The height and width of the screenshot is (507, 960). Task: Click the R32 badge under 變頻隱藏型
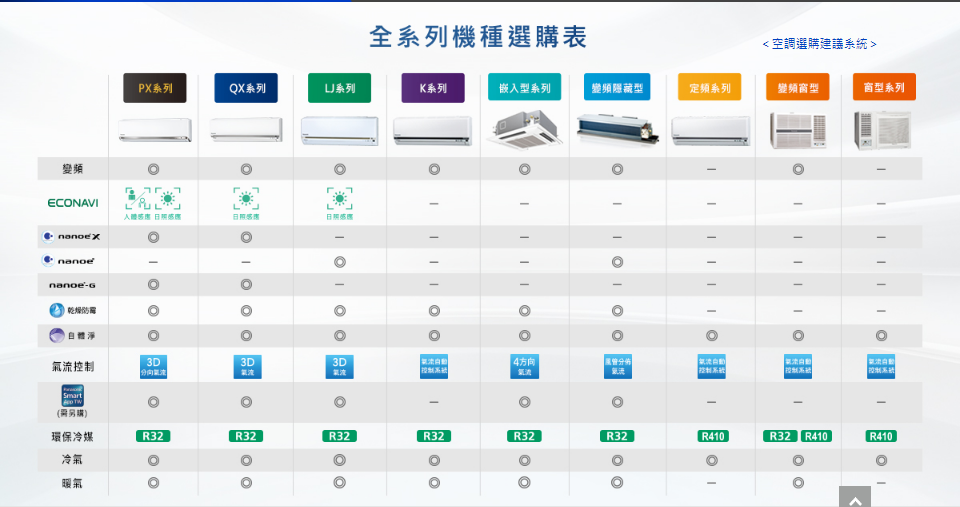point(617,436)
